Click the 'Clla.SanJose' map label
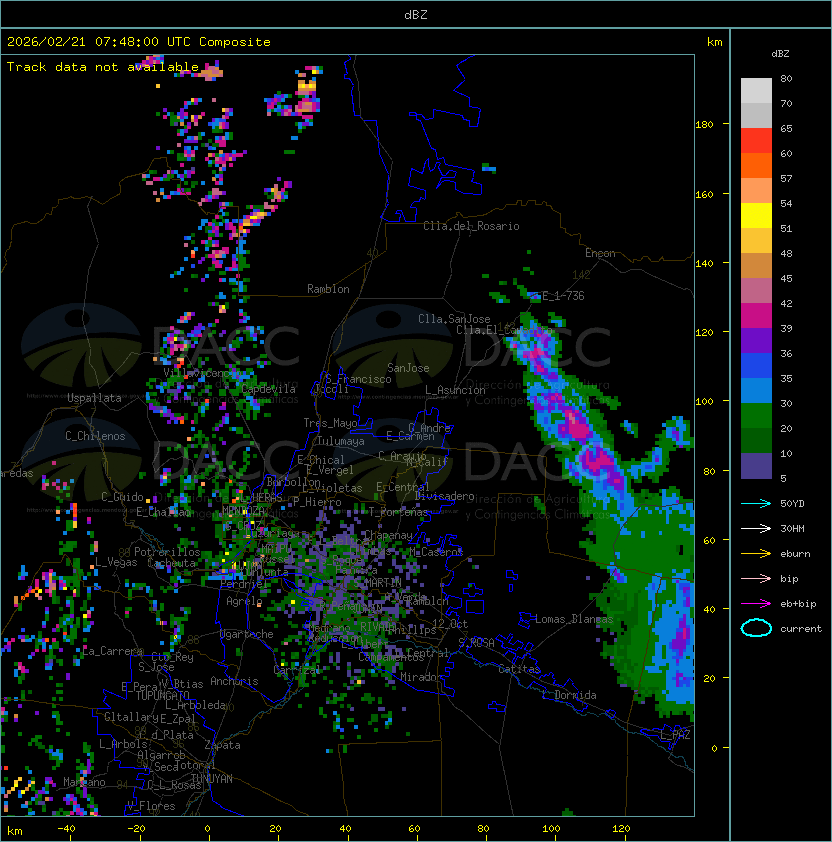832x842 pixels. (x=454, y=319)
